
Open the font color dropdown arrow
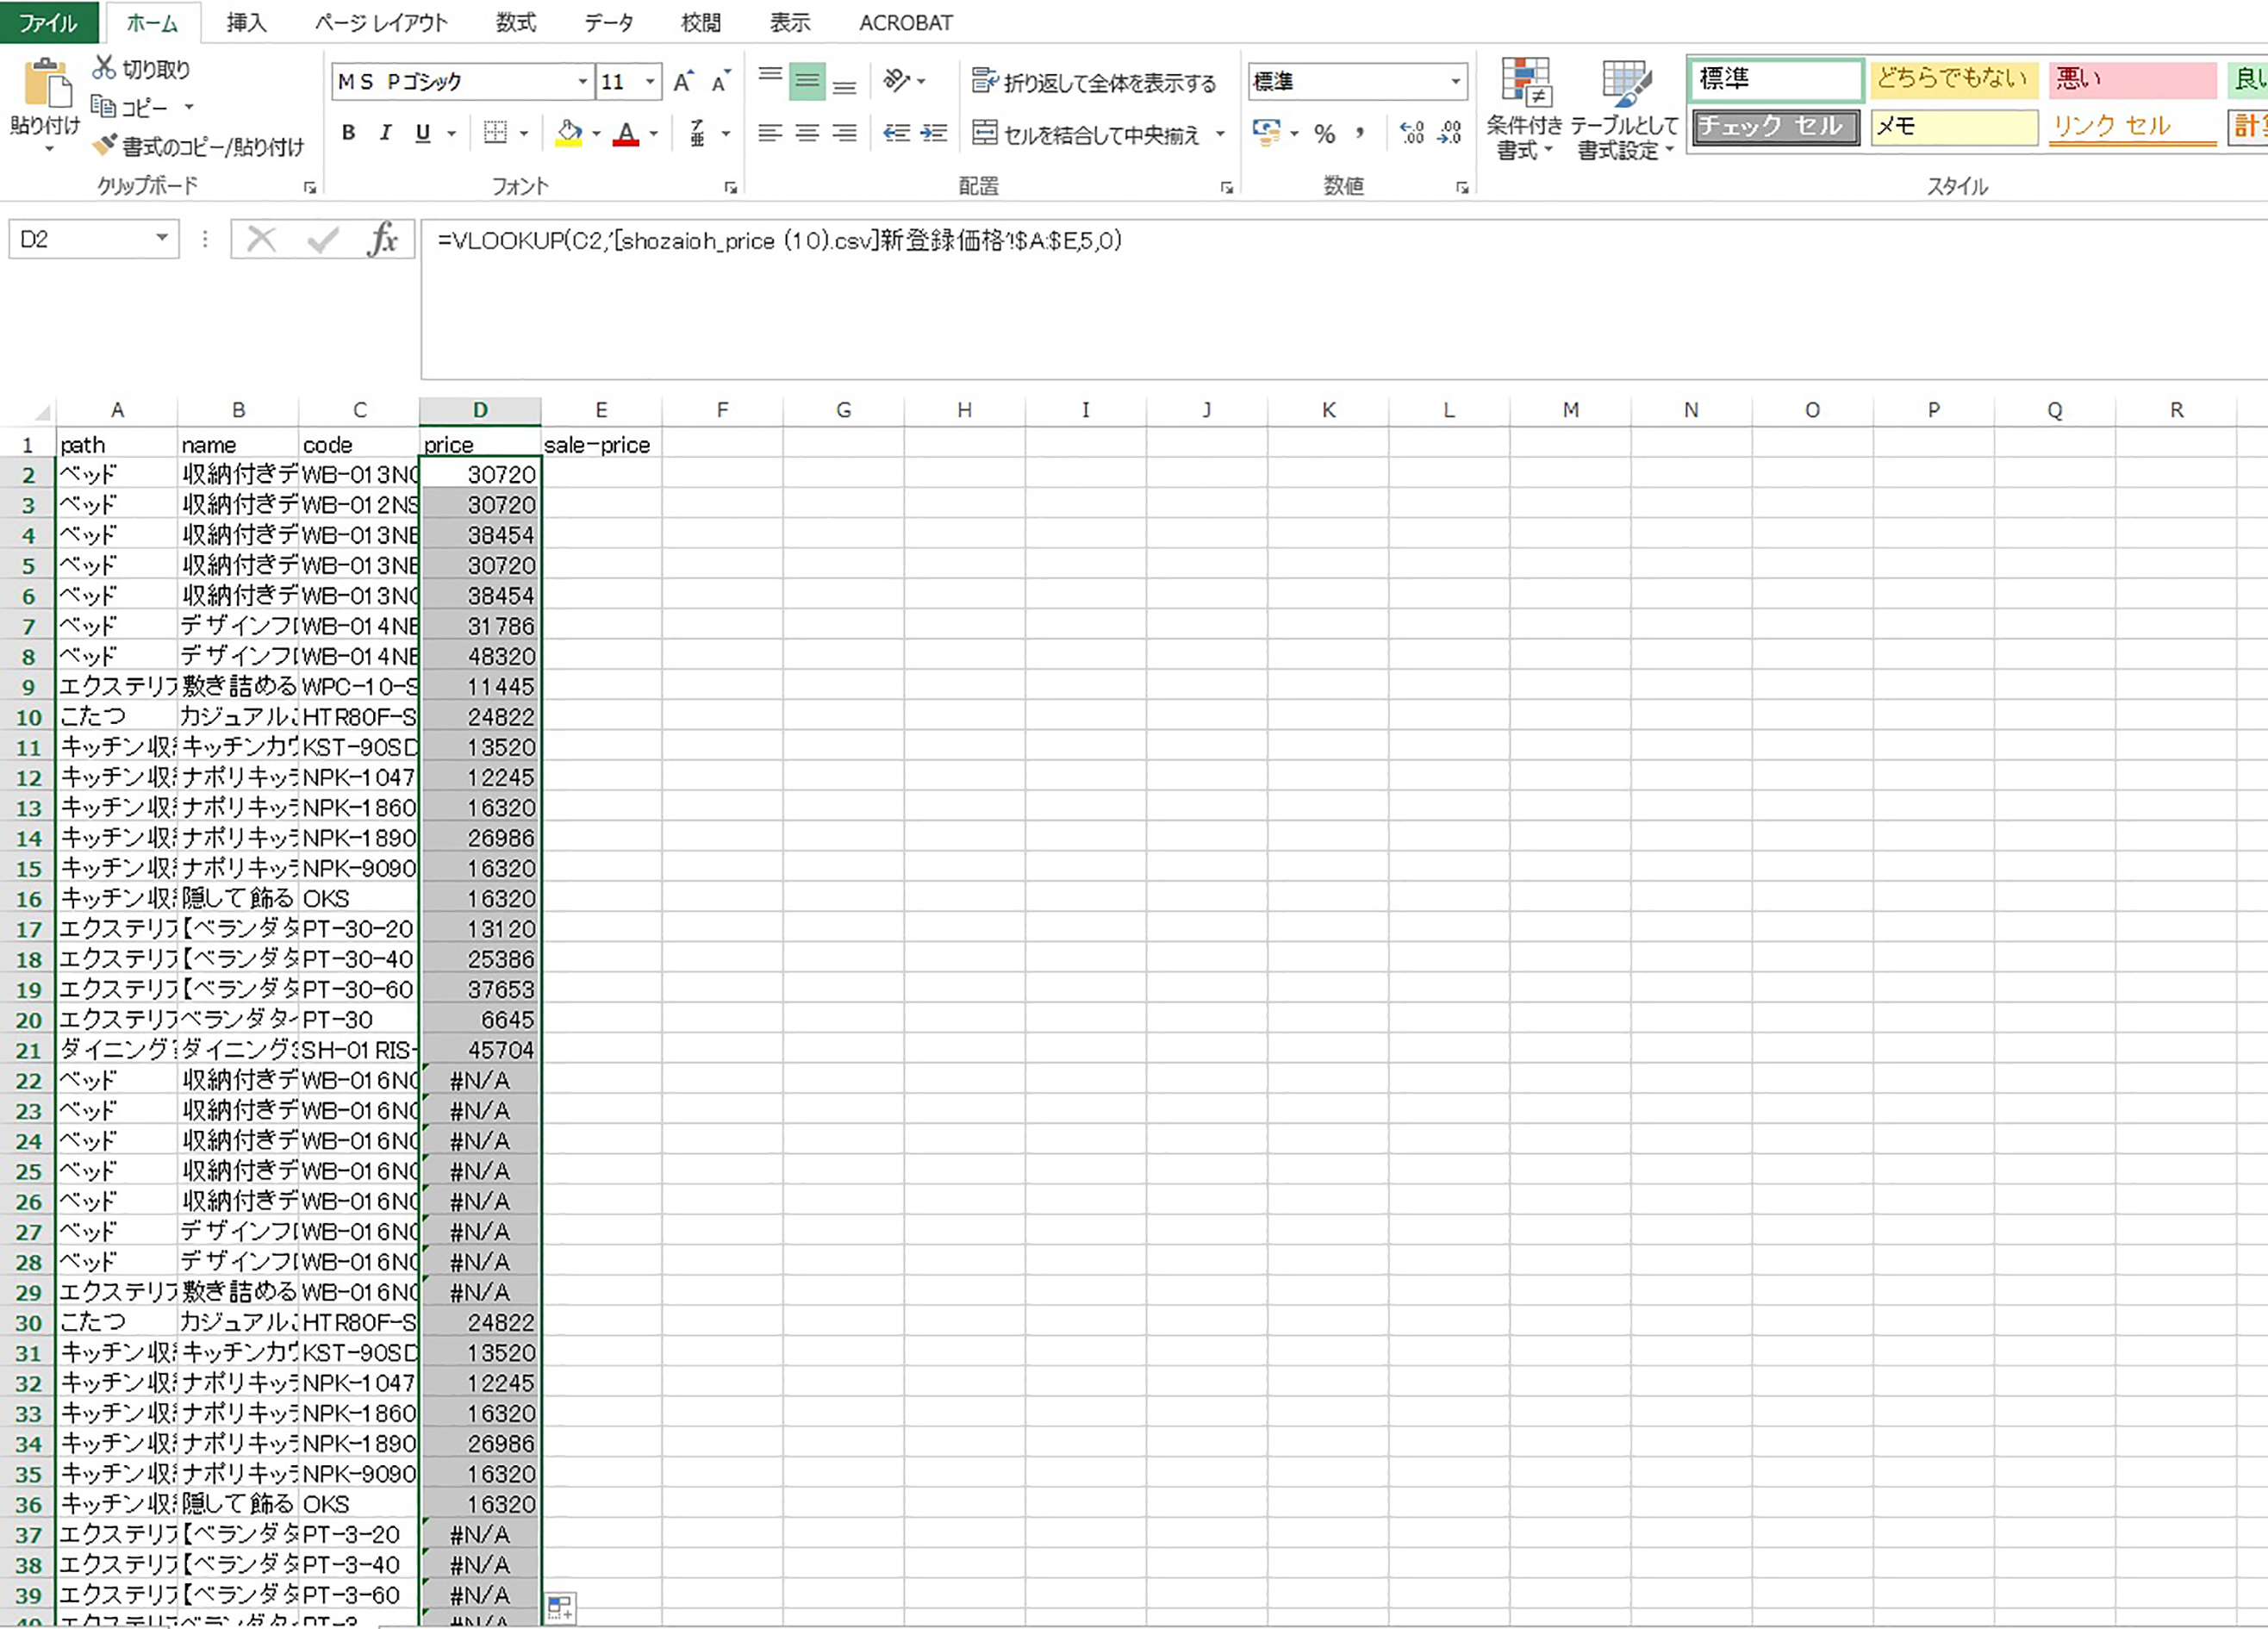[654, 132]
